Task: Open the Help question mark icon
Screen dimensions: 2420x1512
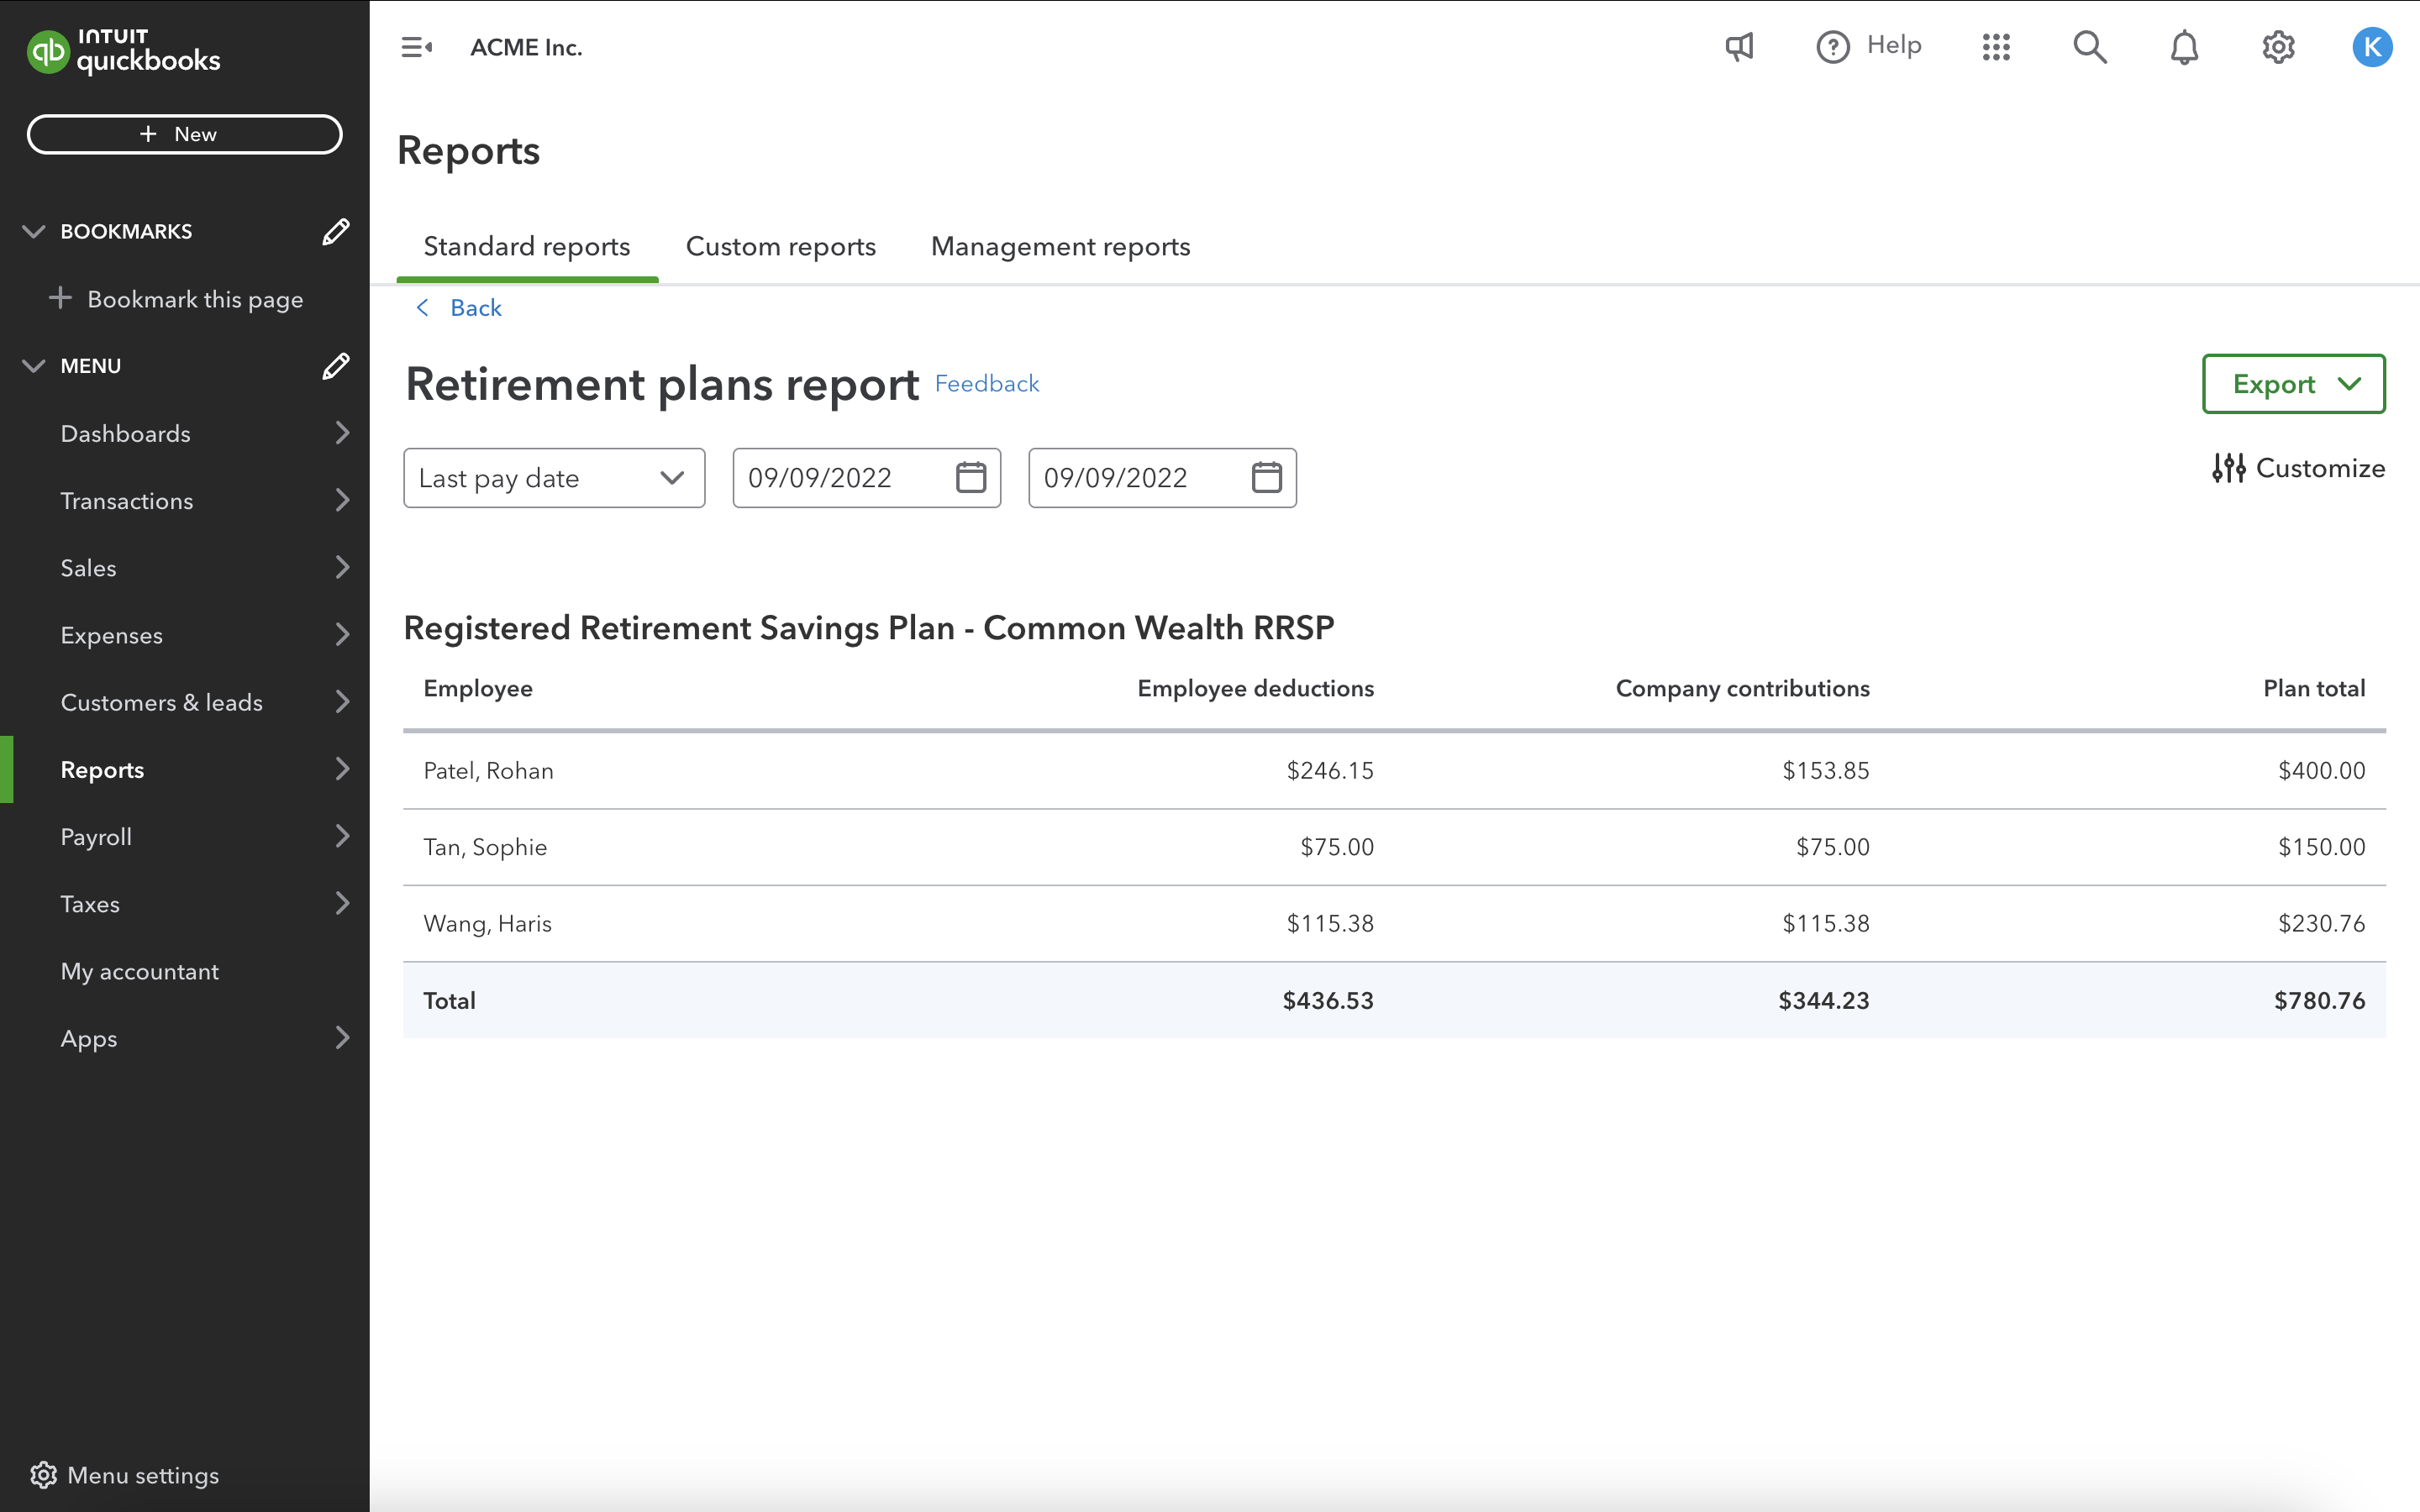Action: (x=1832, y=47)
